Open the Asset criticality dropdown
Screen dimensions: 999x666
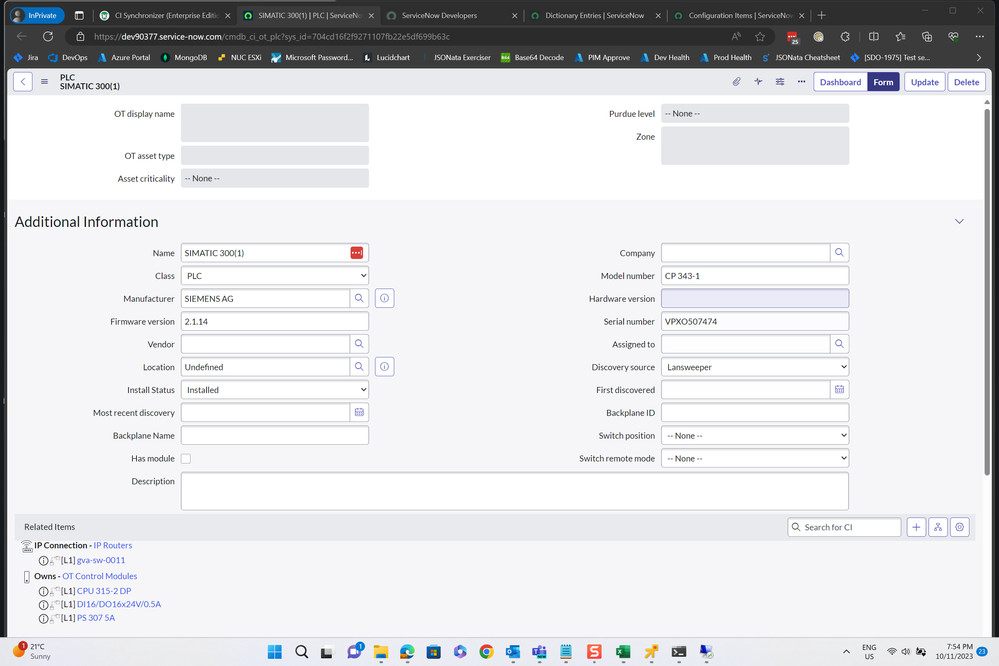pos(275,178)
